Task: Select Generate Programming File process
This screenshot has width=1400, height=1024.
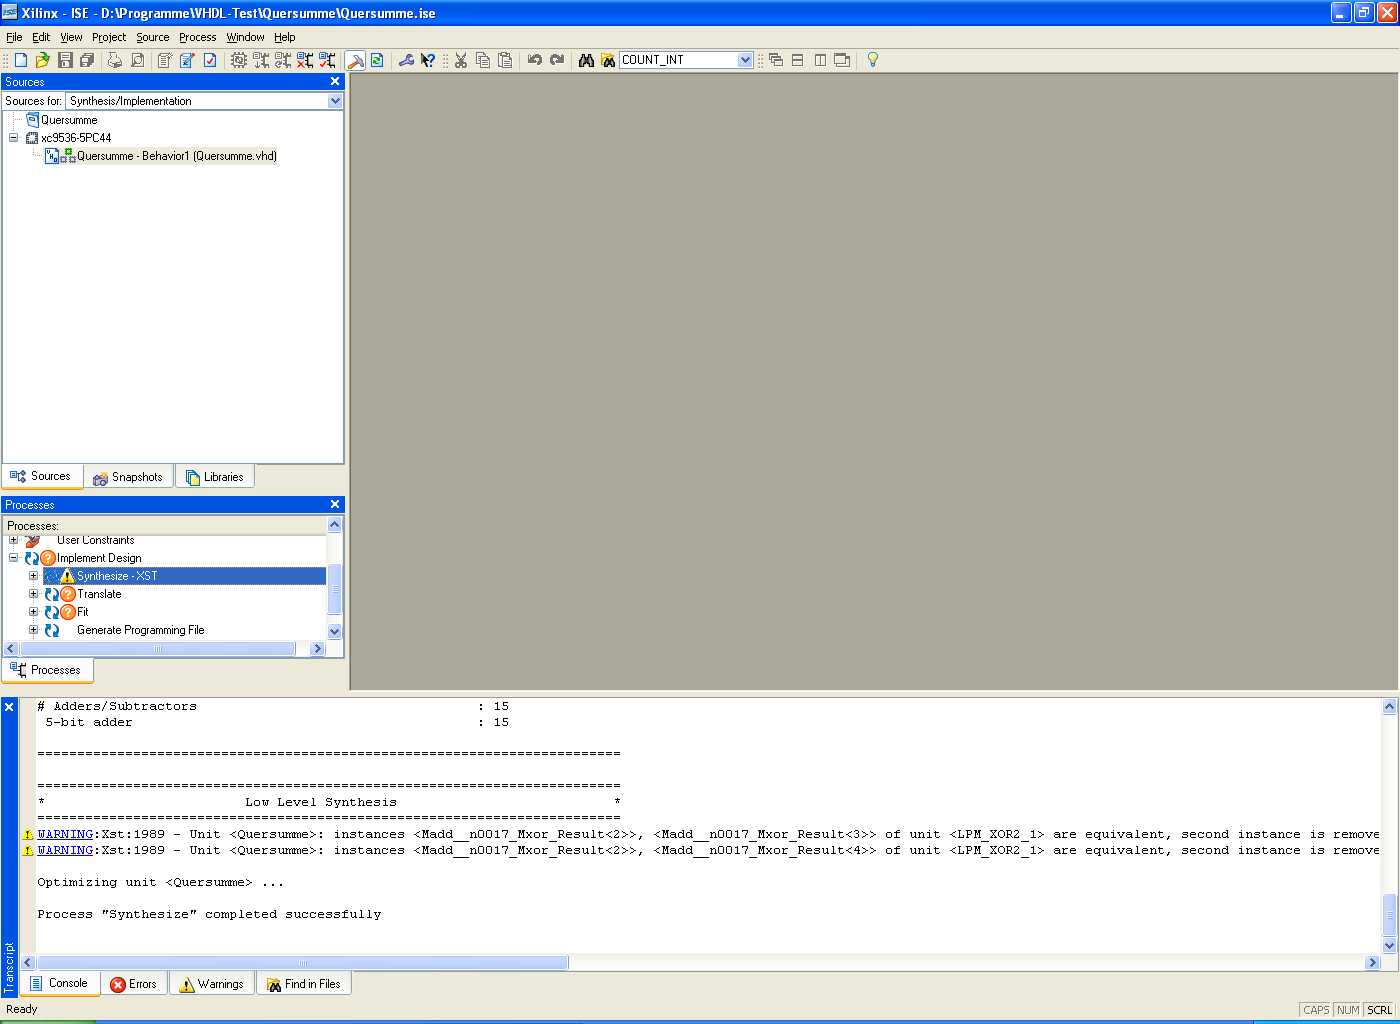Action: click(x=140, y=630)
